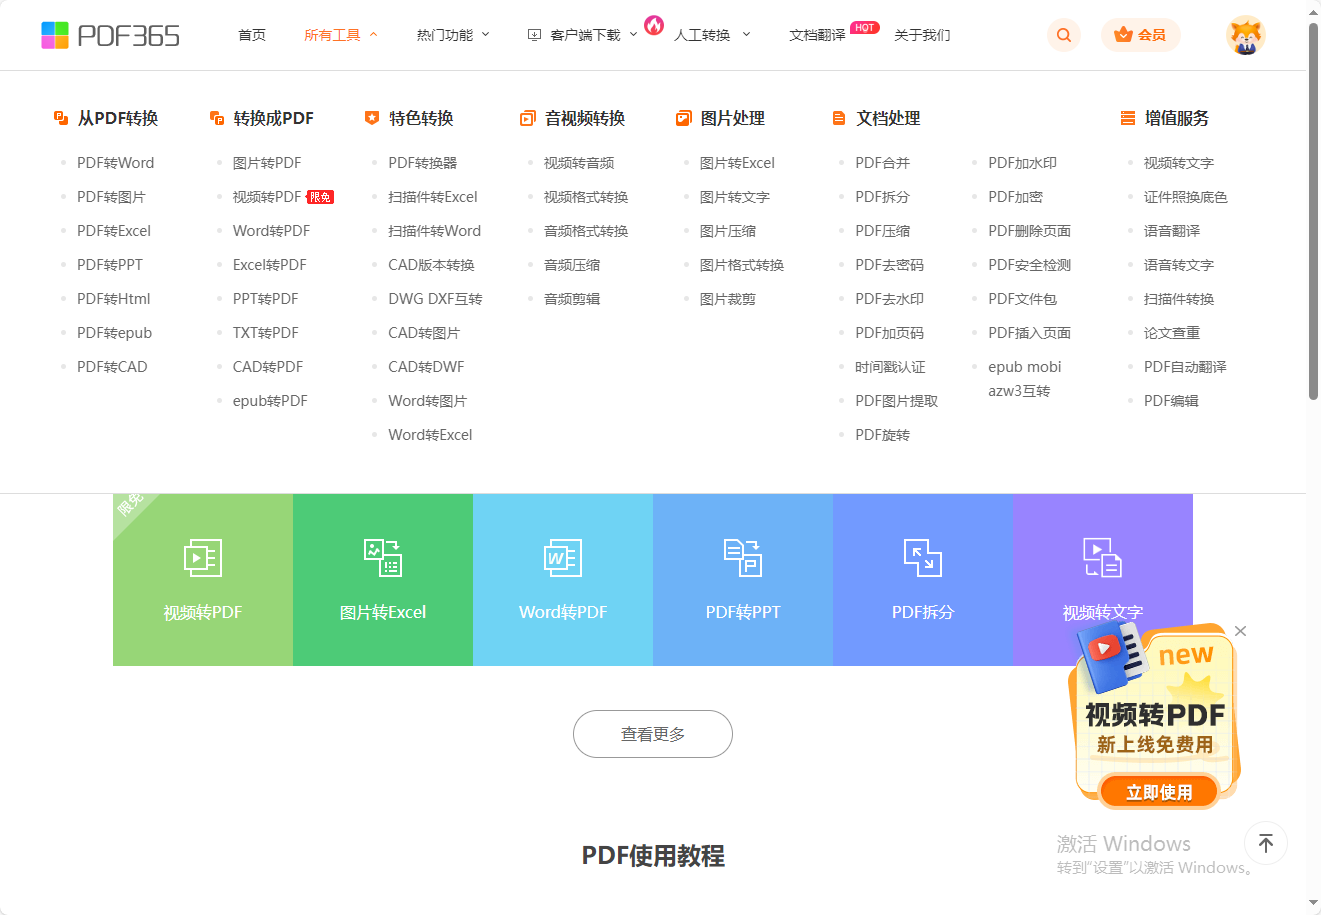Open the Word转Excel link
The height and width of the screenshot is (915, 1321).
coord(430,435)
